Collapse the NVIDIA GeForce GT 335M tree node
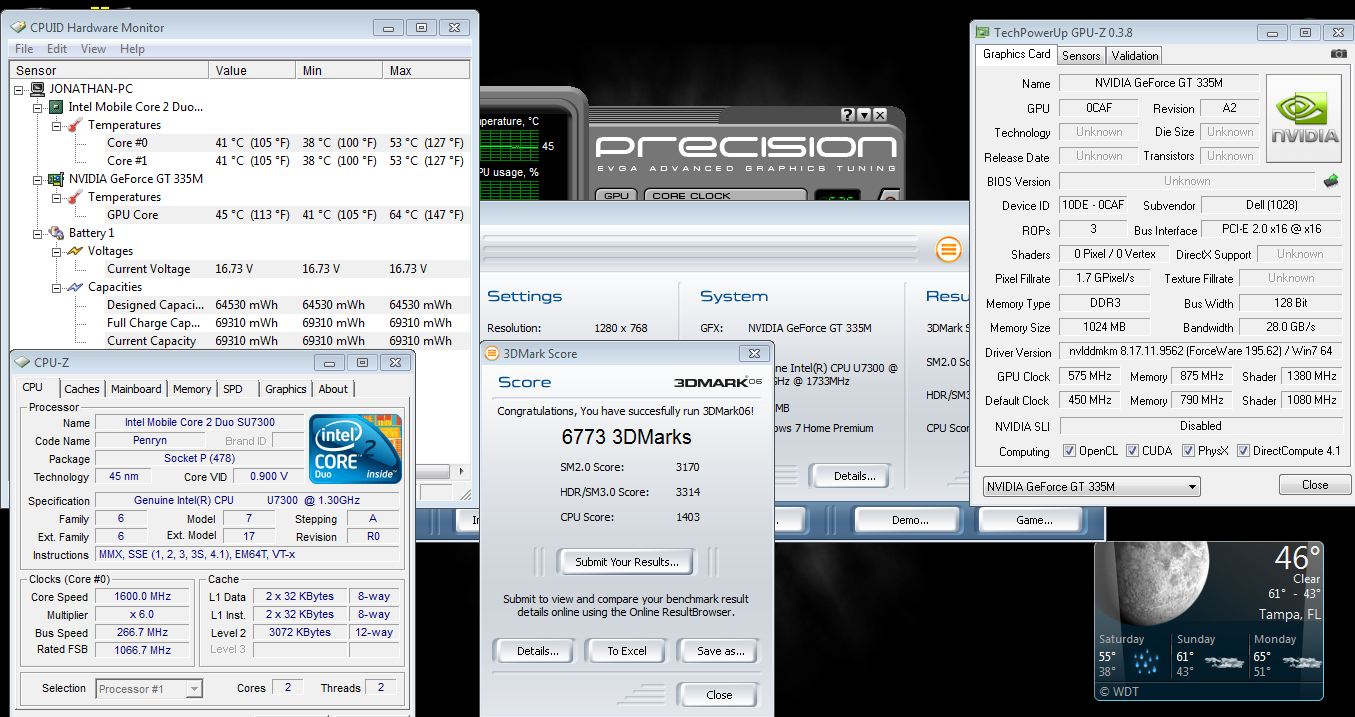 pos(38,179)
